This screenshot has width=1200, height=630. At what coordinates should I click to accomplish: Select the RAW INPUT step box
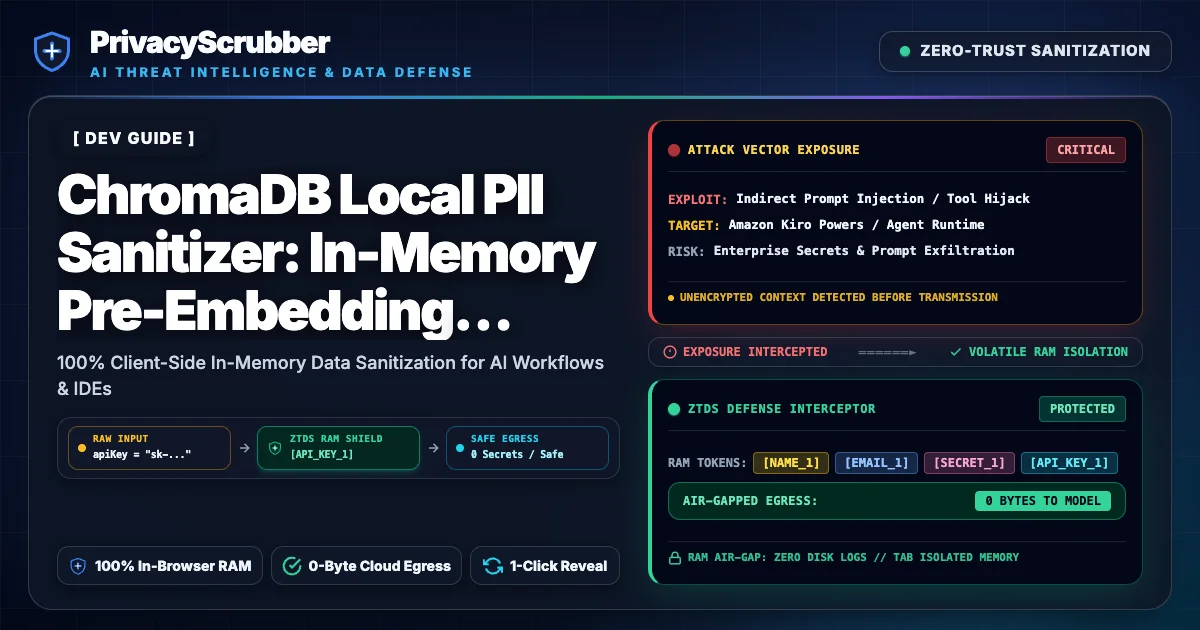pos(148,448)
